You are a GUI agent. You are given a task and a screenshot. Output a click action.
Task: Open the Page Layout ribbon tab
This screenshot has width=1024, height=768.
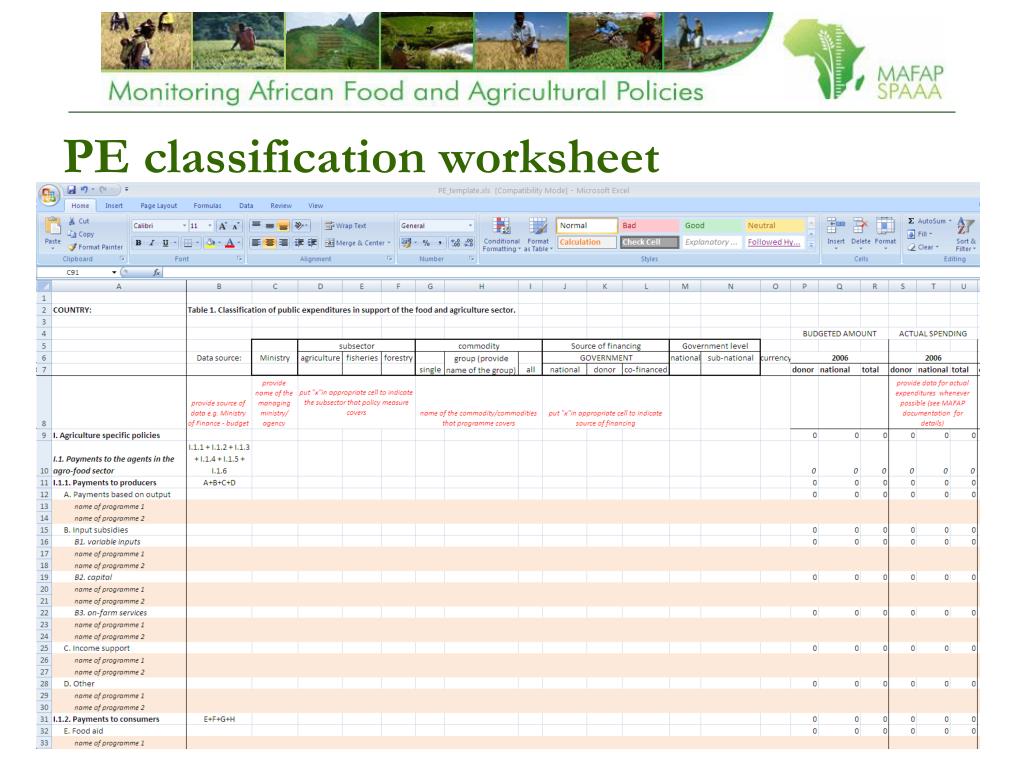159,206
